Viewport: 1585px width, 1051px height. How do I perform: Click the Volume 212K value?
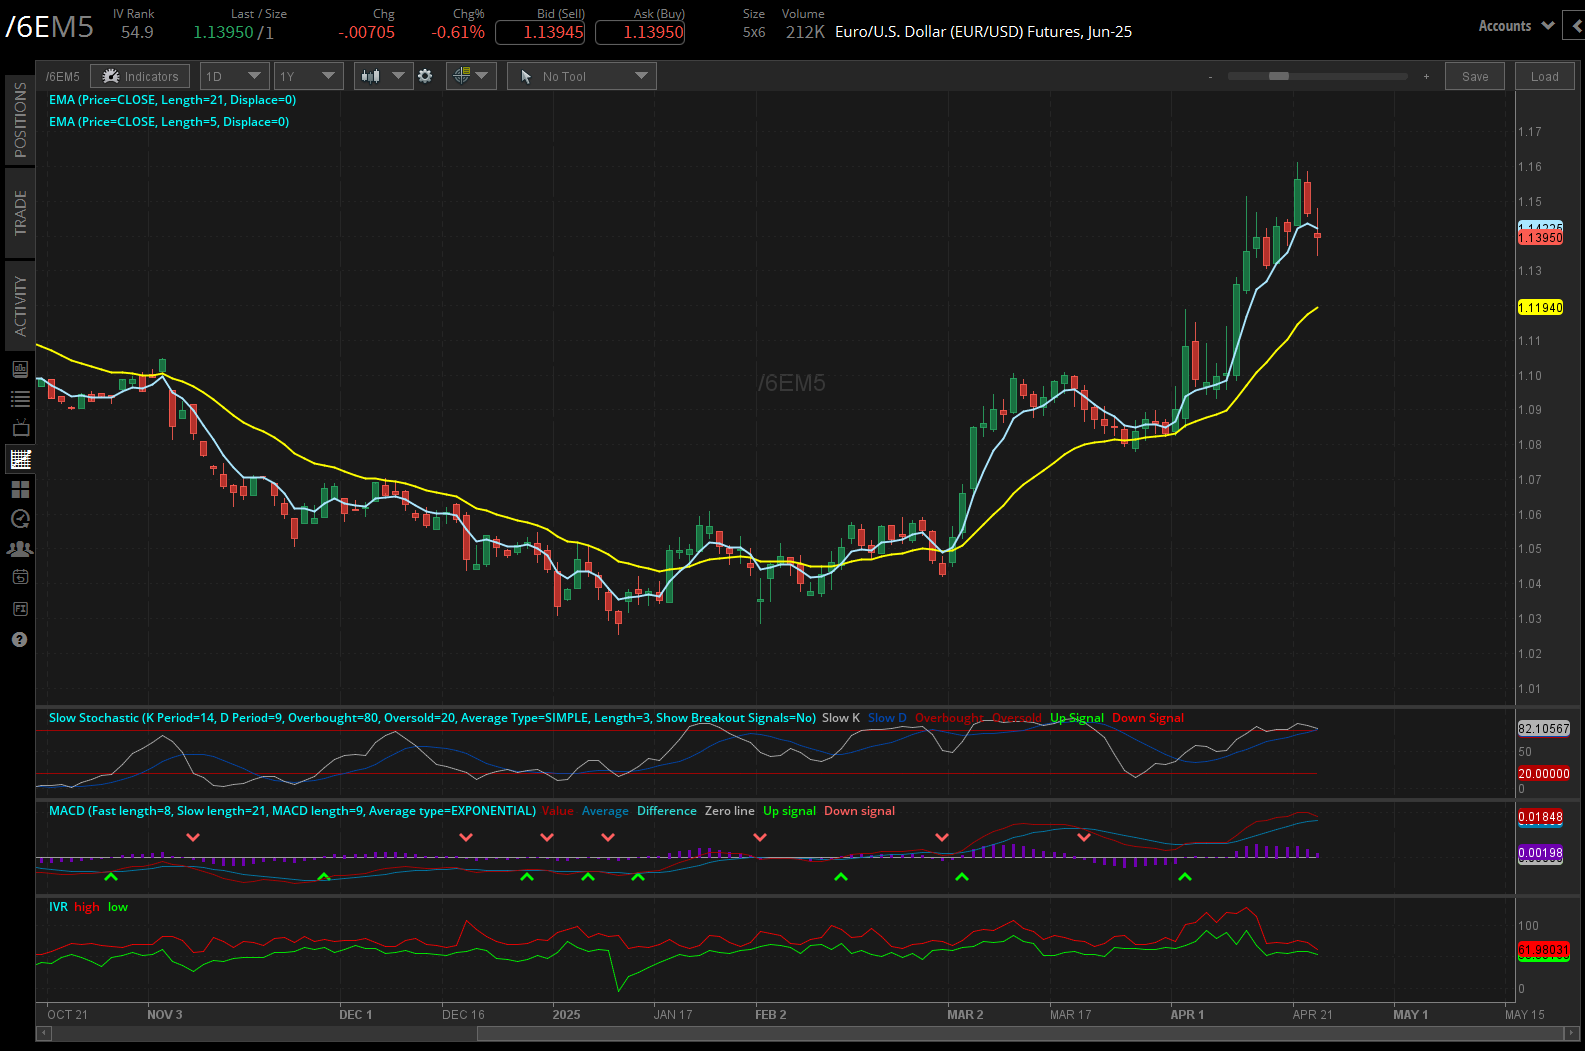coord(805,32)
